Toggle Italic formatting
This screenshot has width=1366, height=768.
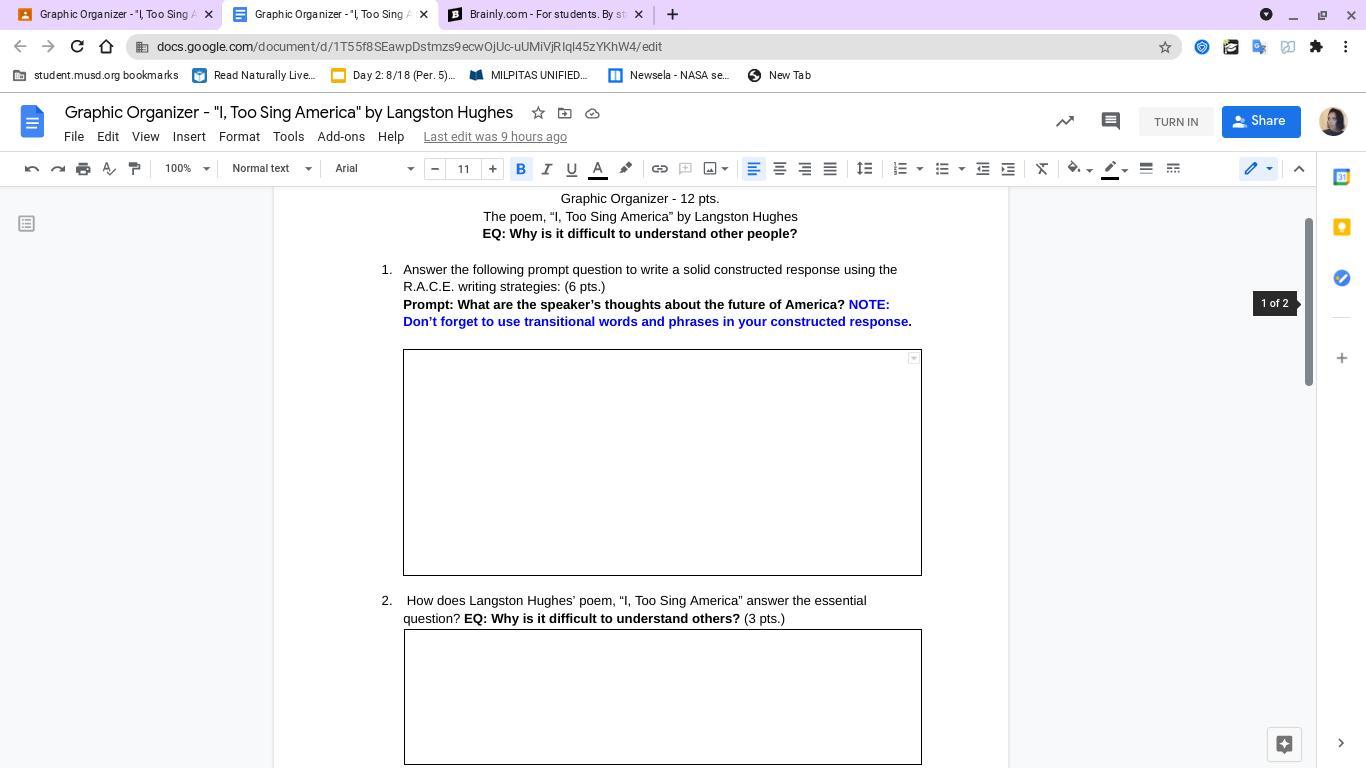[x=546, y=169]
